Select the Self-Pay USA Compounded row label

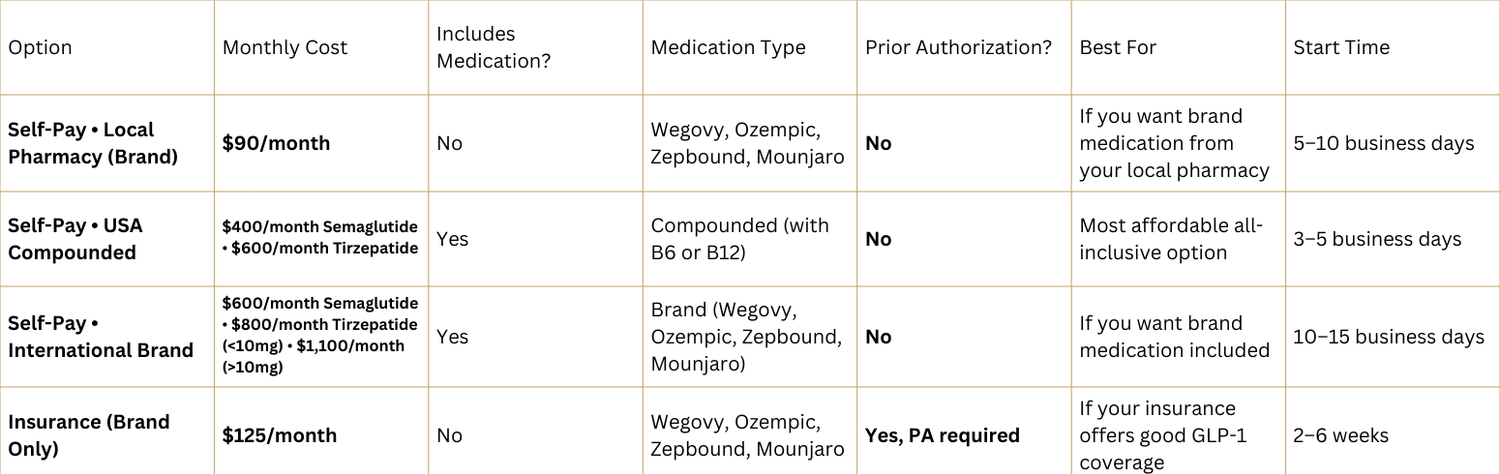75,239
